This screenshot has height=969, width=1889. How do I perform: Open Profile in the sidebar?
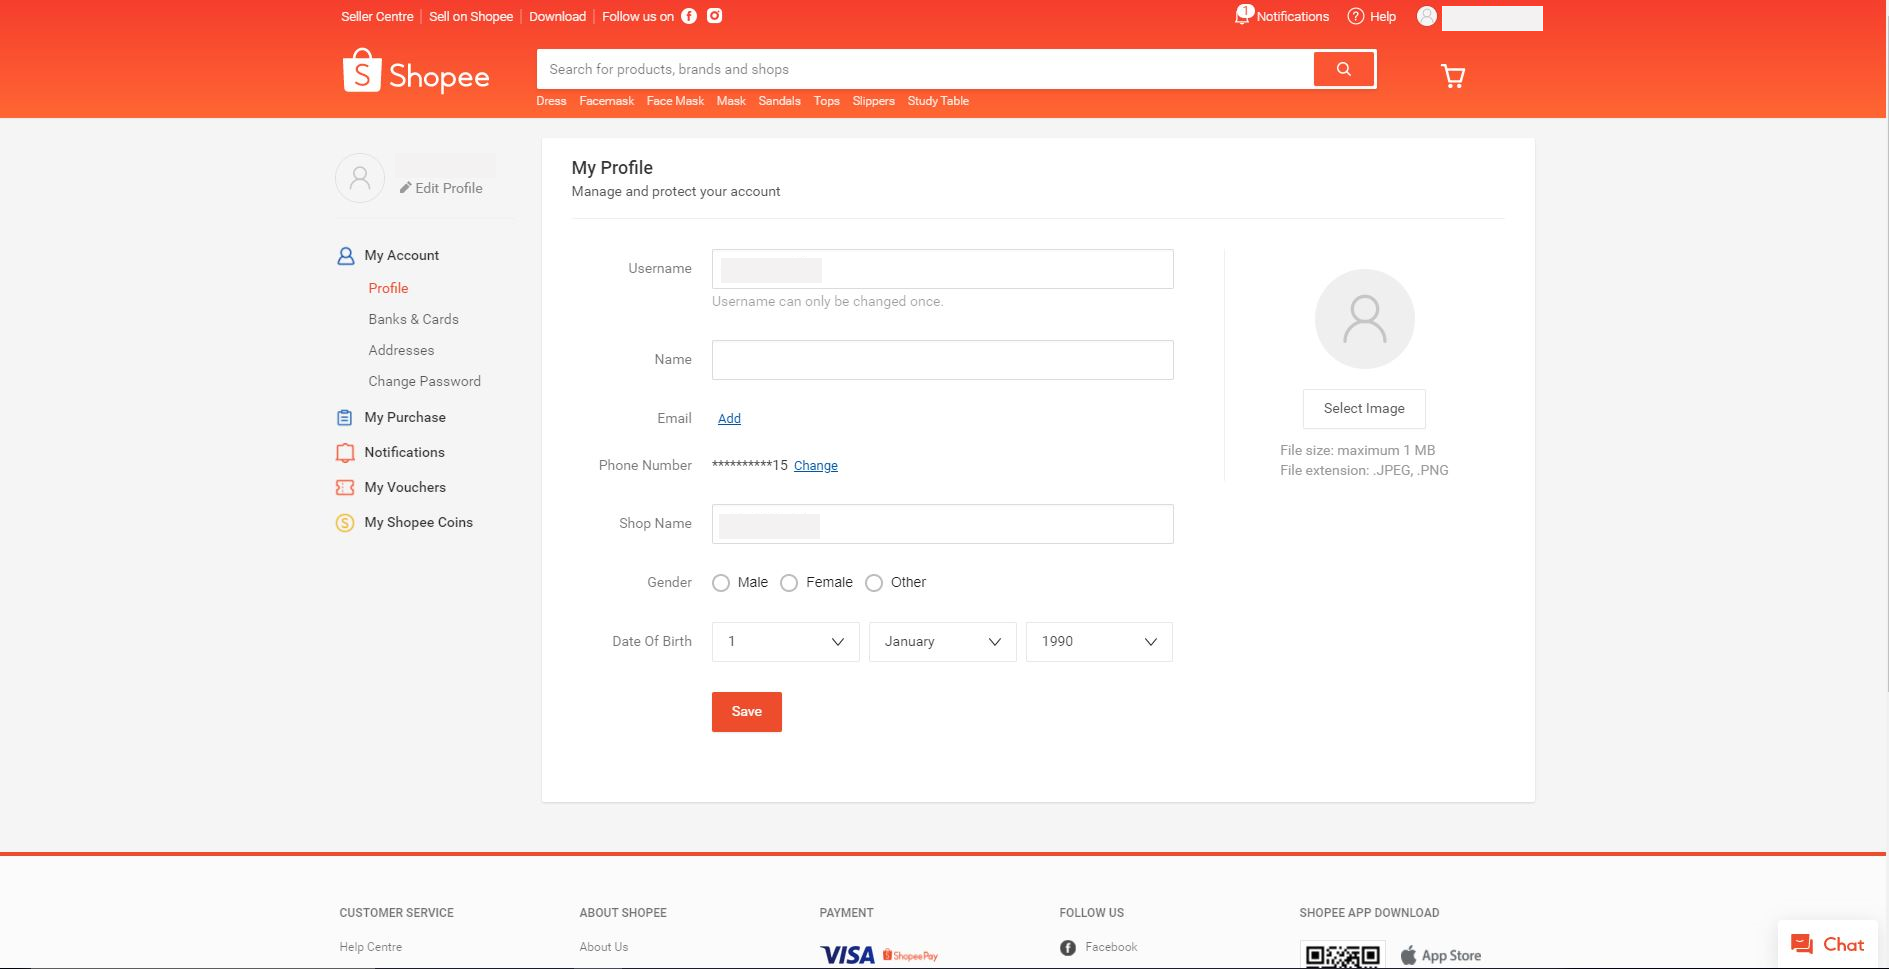point(388,288)
